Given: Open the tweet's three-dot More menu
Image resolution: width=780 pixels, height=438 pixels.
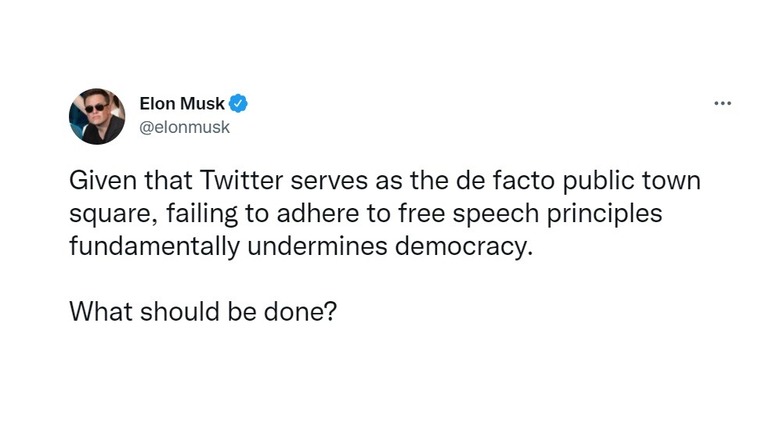Looking at the screenshot, I should [x=722, y=103].
